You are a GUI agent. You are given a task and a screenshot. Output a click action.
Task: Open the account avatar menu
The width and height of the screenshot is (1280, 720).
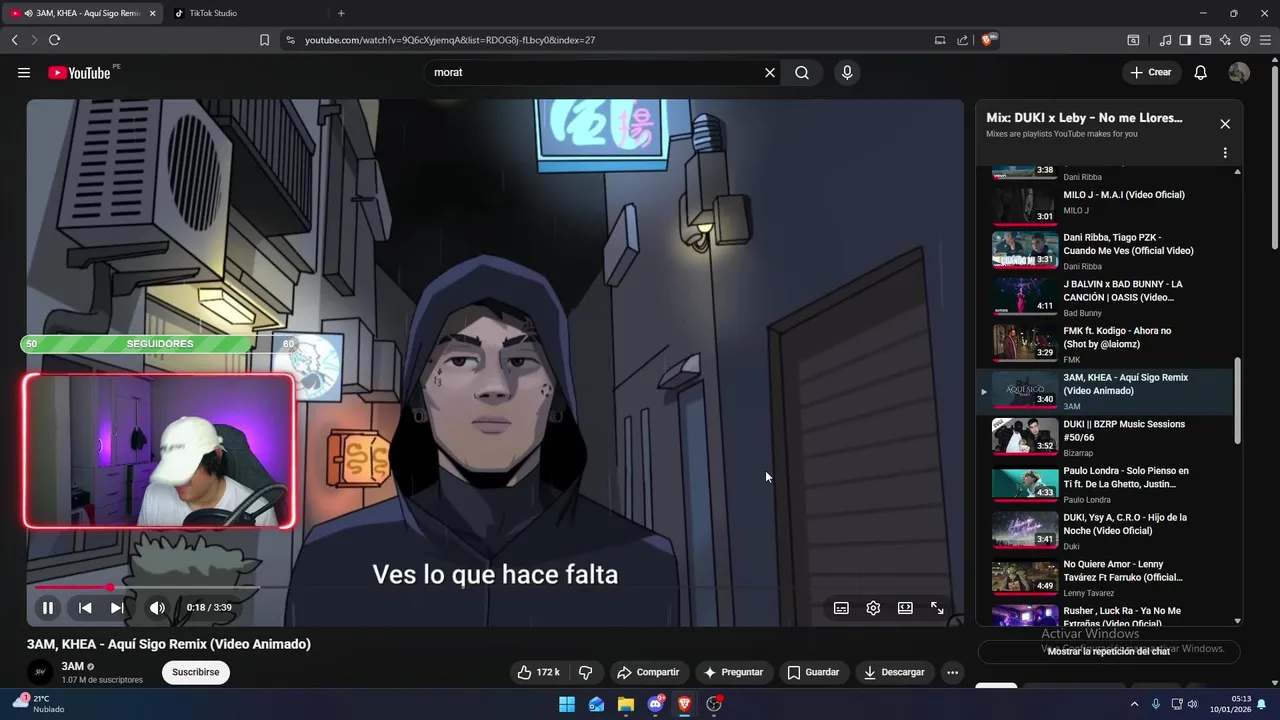[1239, 73]
